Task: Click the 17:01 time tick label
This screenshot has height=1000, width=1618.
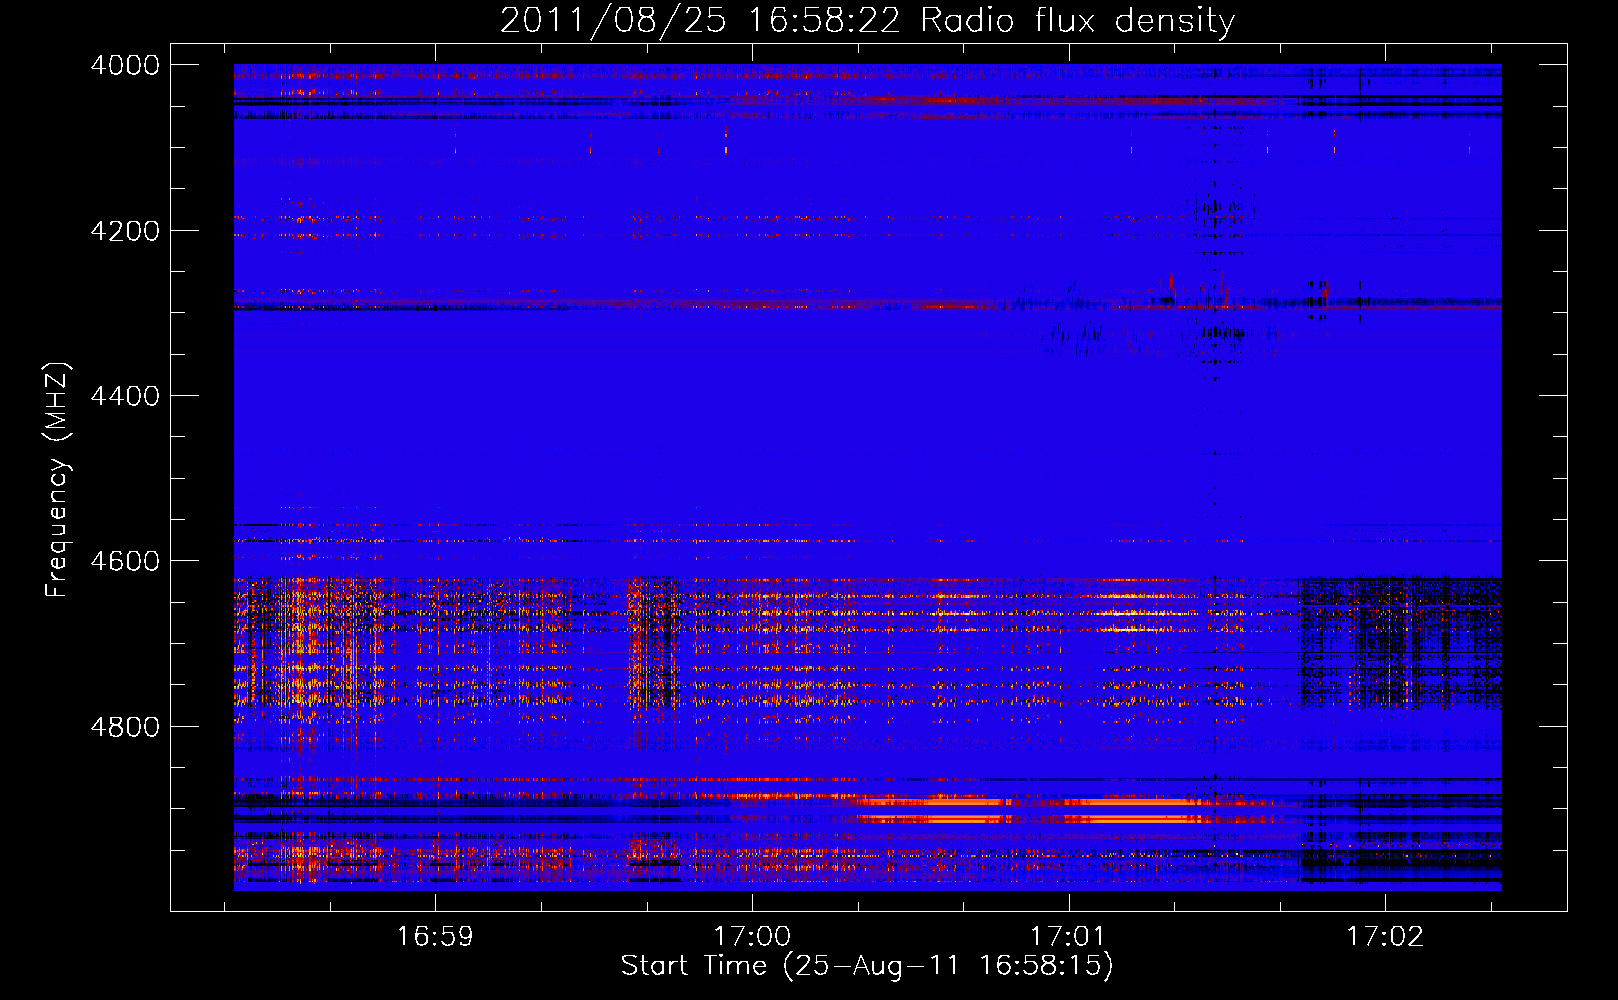Action: coord(1068,936)
